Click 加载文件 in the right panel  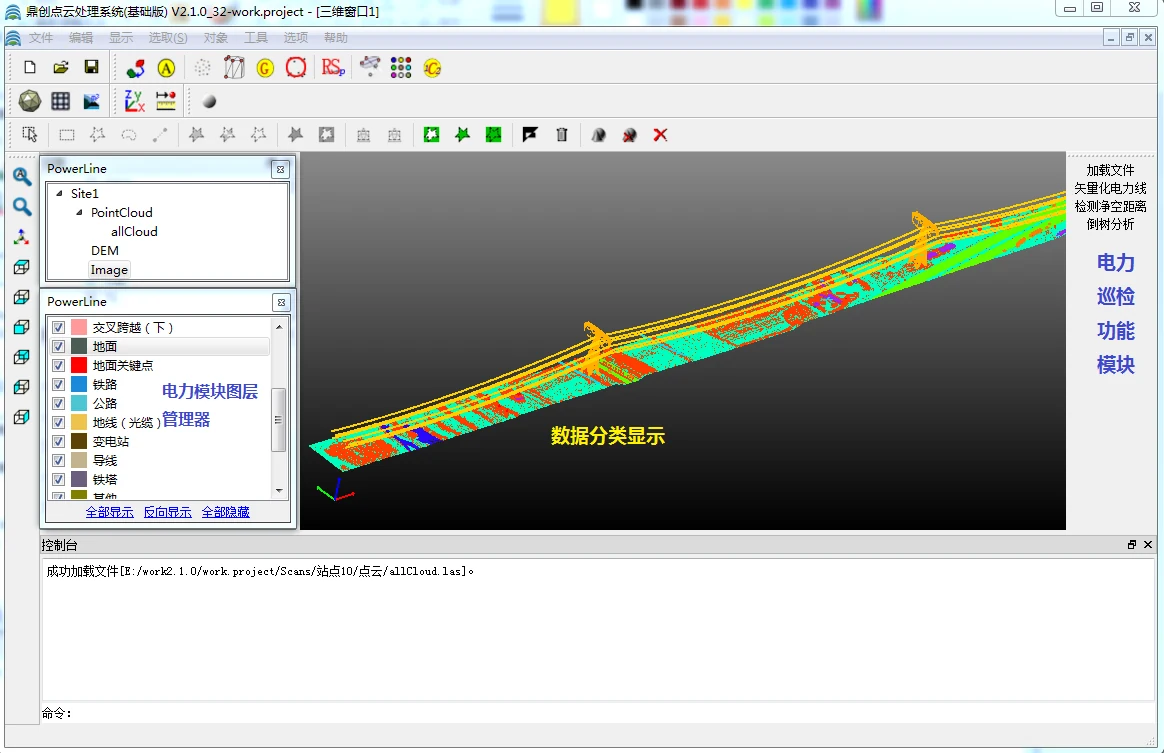point(1111,170)
